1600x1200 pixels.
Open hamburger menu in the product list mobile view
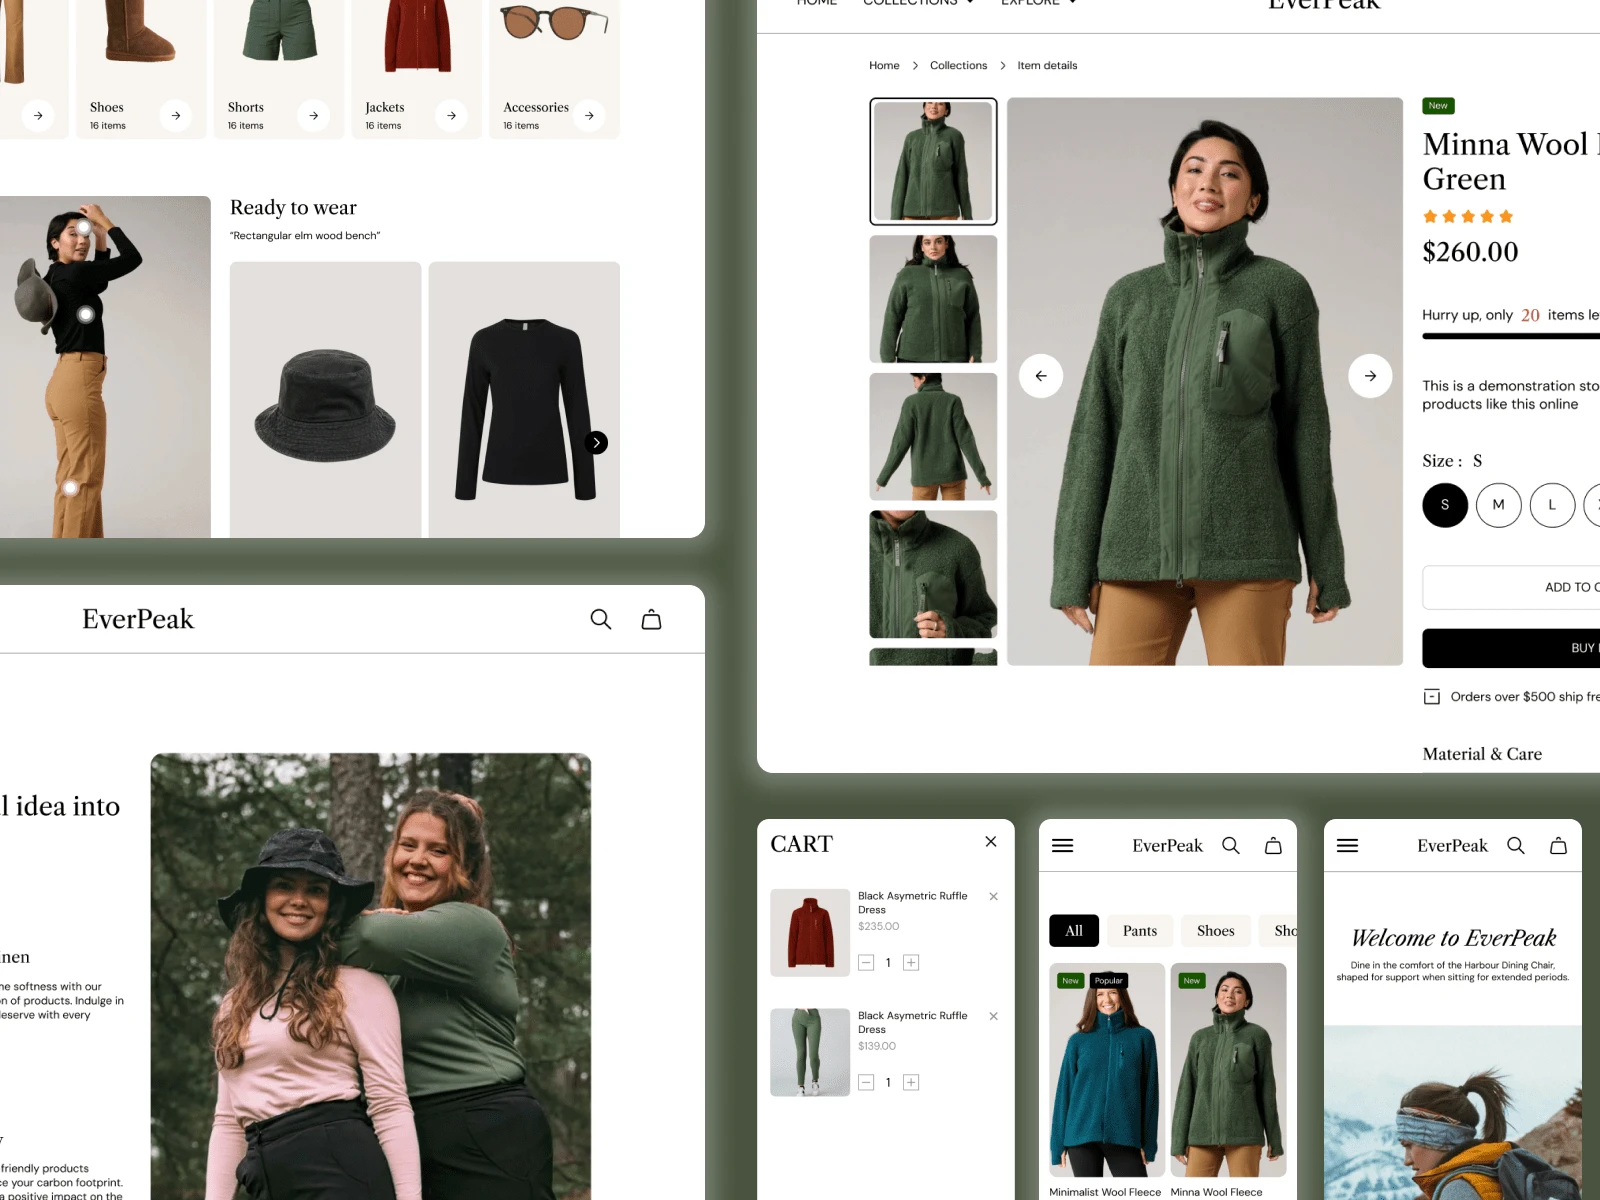1063,846
